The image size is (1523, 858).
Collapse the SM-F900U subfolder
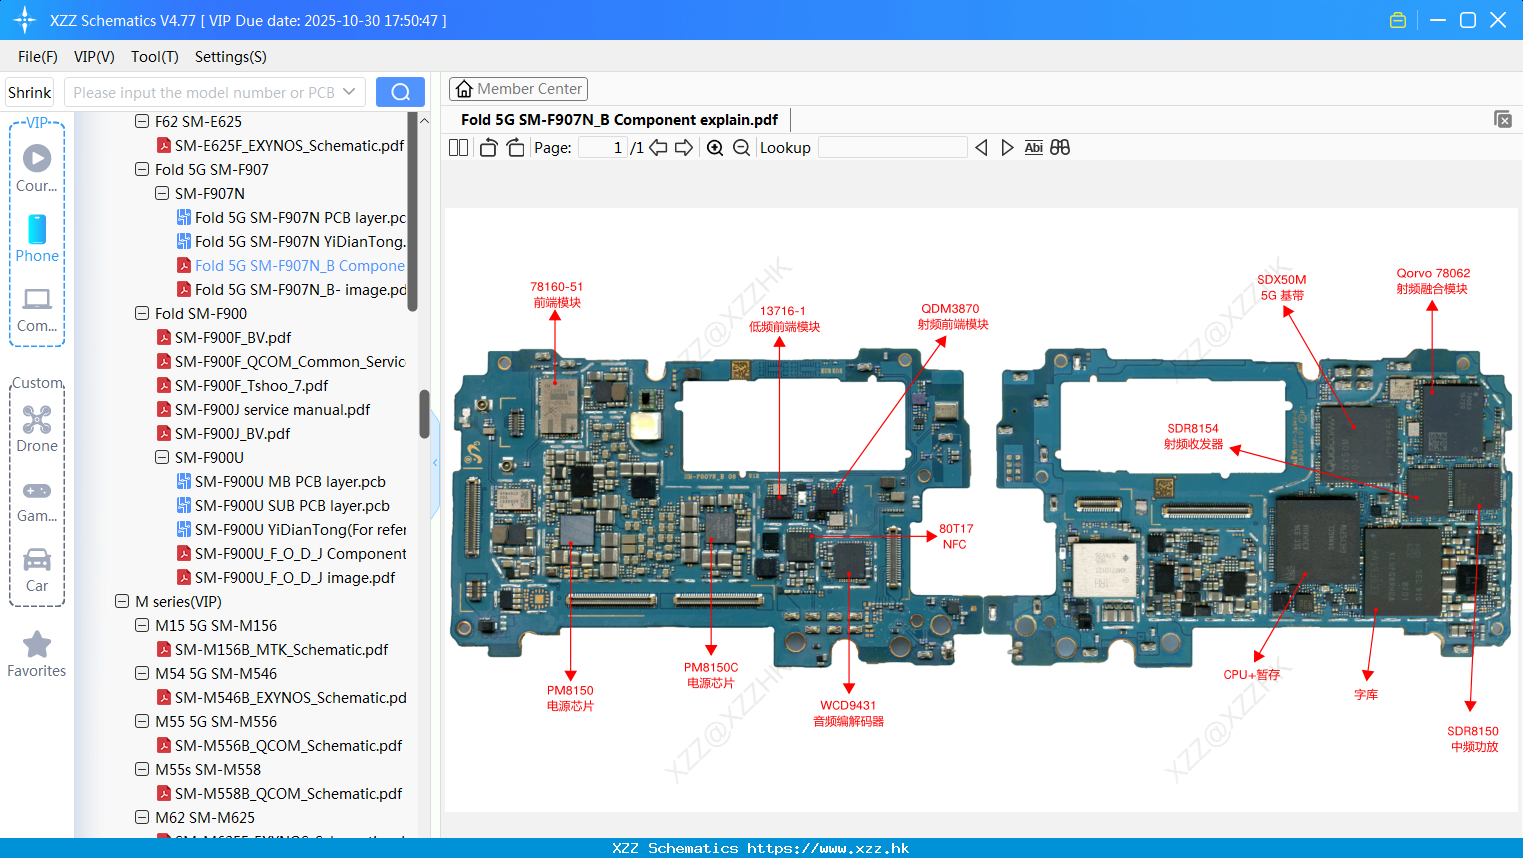pyautogui.click(x=162, y=458)
